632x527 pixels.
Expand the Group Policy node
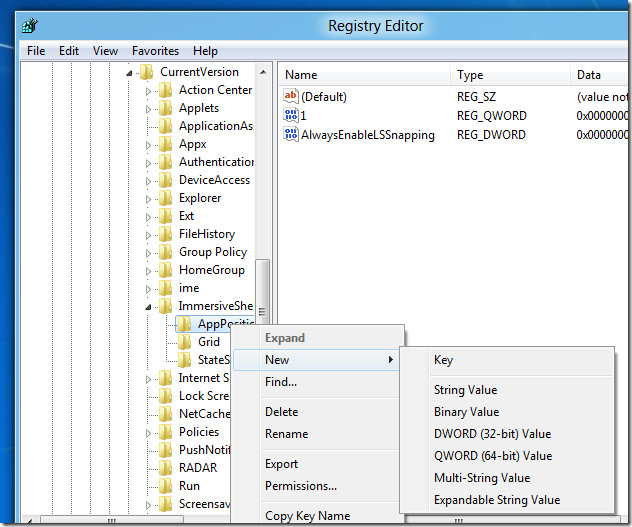click(148, 253)
